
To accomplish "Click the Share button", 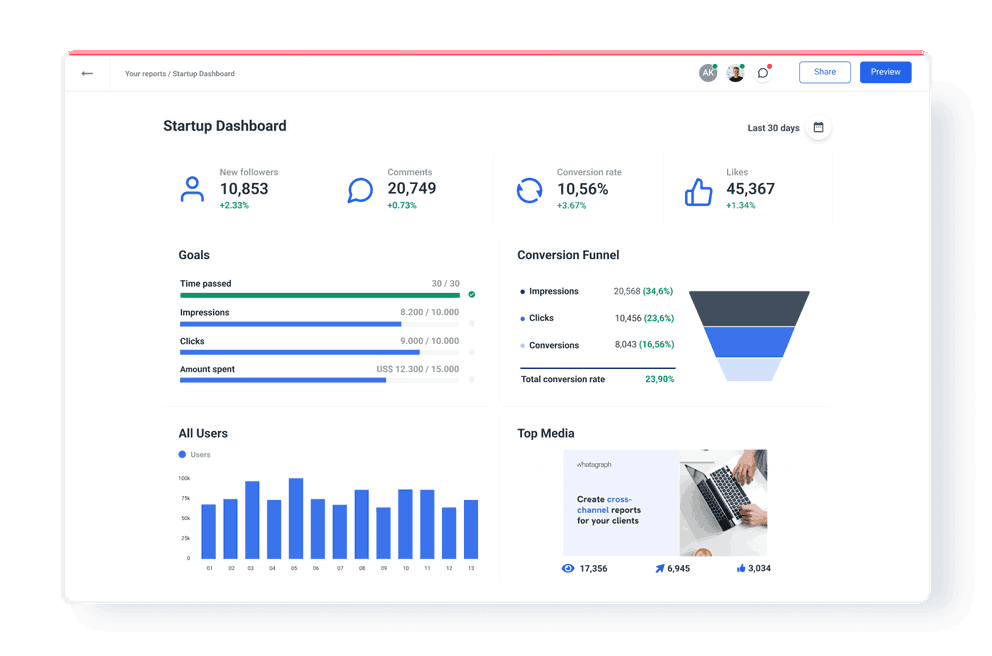I will (x=824, y=72).
